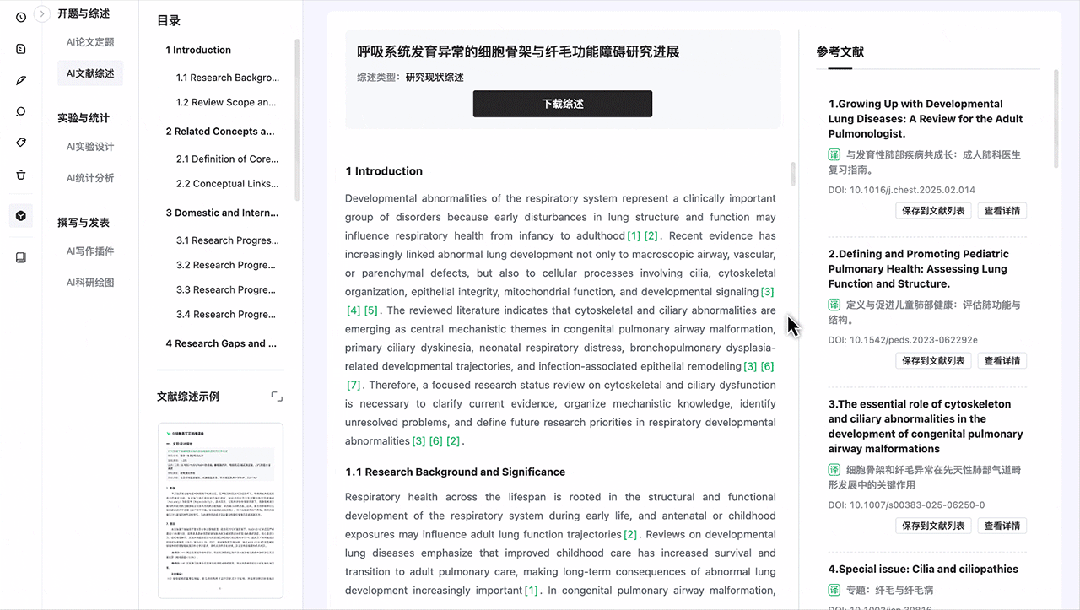This screenshot has width=1080, height=610.
Task: Click DOI text '10.1016/j.chest.2025.02.014'
Action: pyautogui.click(x=913, y=189)
